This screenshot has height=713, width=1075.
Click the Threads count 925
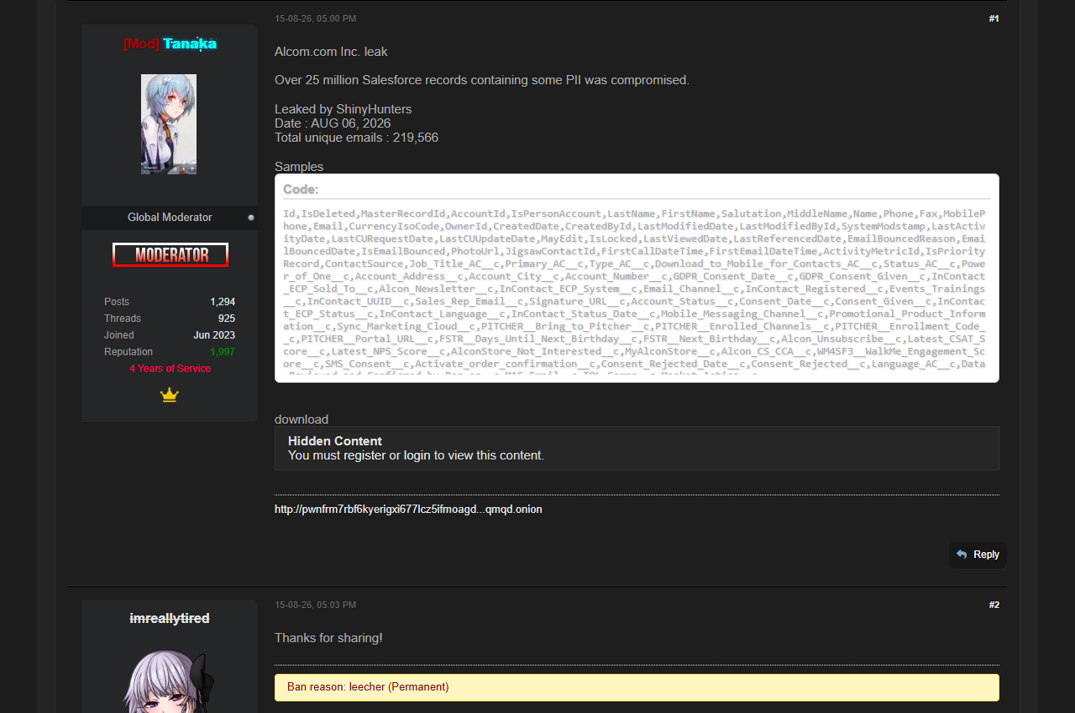tap(226, 318)
